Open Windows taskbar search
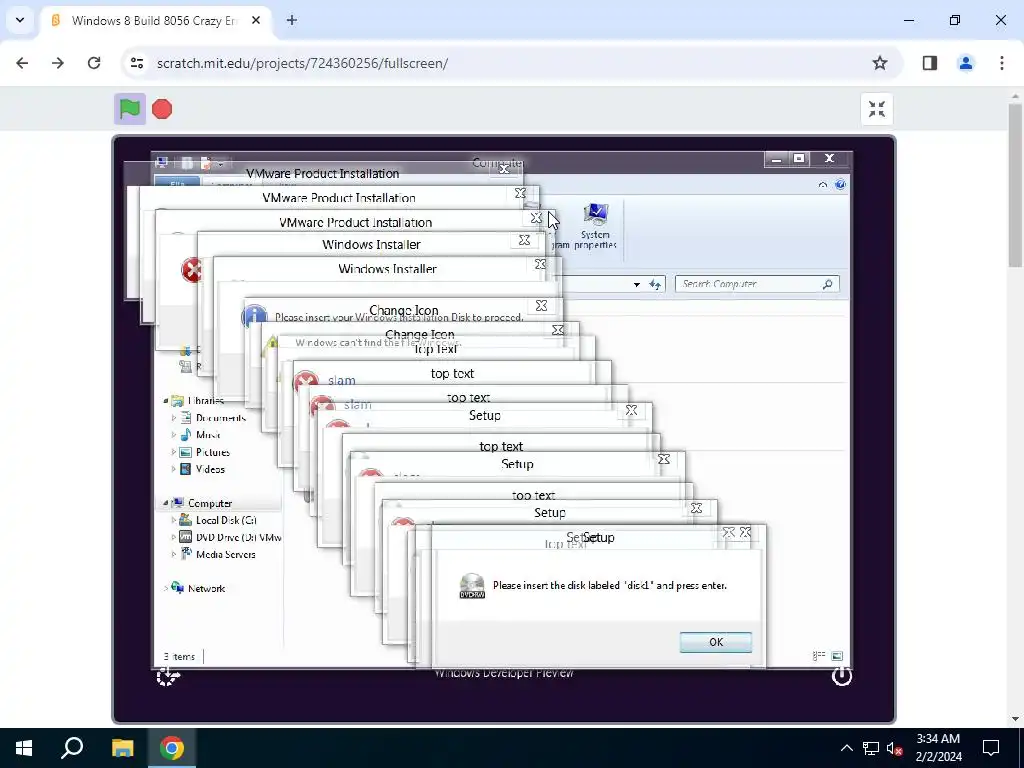This screenshot has width=1024, height=768. click(x=72, y=748)
